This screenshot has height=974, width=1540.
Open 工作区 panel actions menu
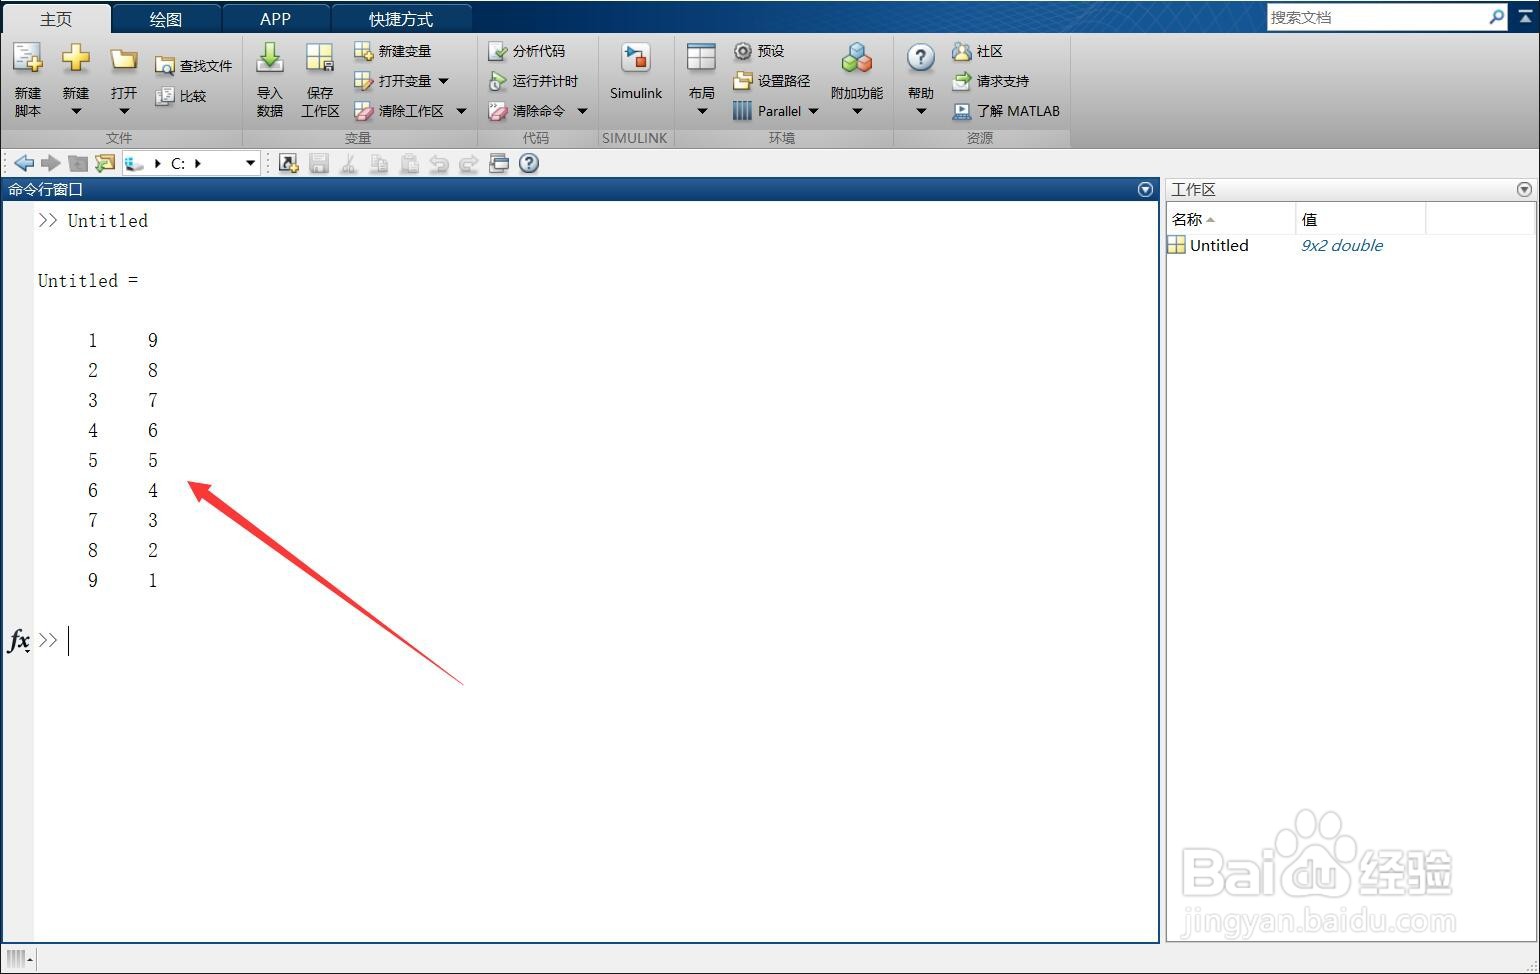point(1524,189)
